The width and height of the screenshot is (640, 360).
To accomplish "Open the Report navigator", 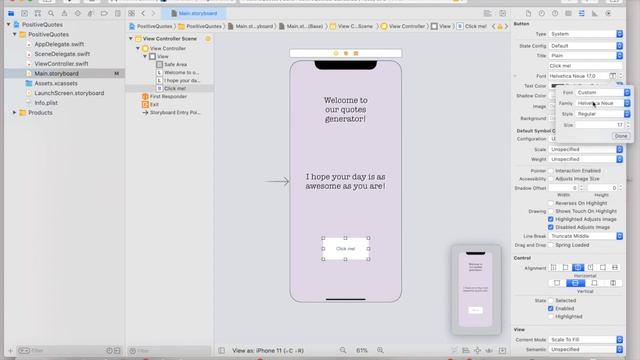I will point(118,13).
